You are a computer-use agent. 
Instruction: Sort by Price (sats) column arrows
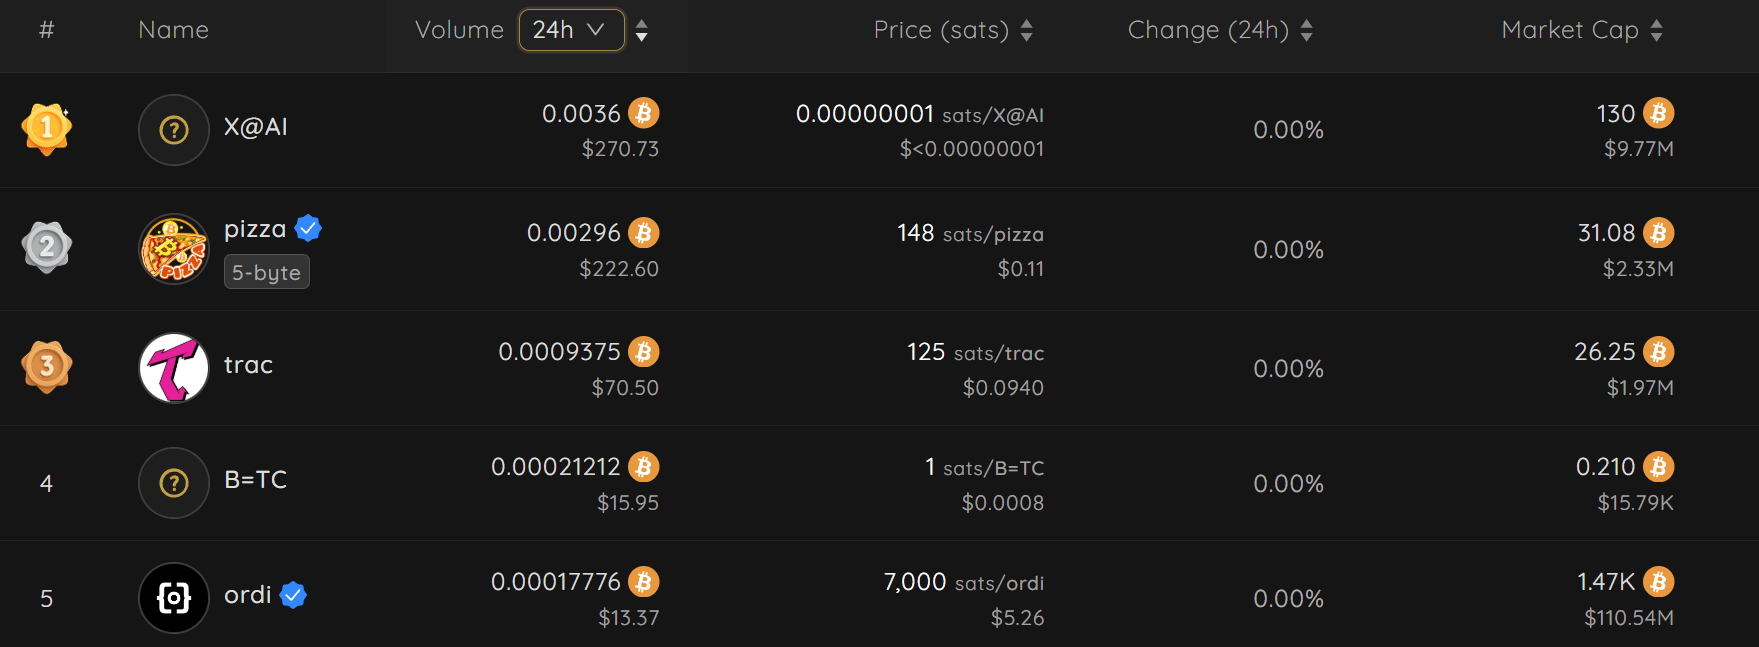1026,31
